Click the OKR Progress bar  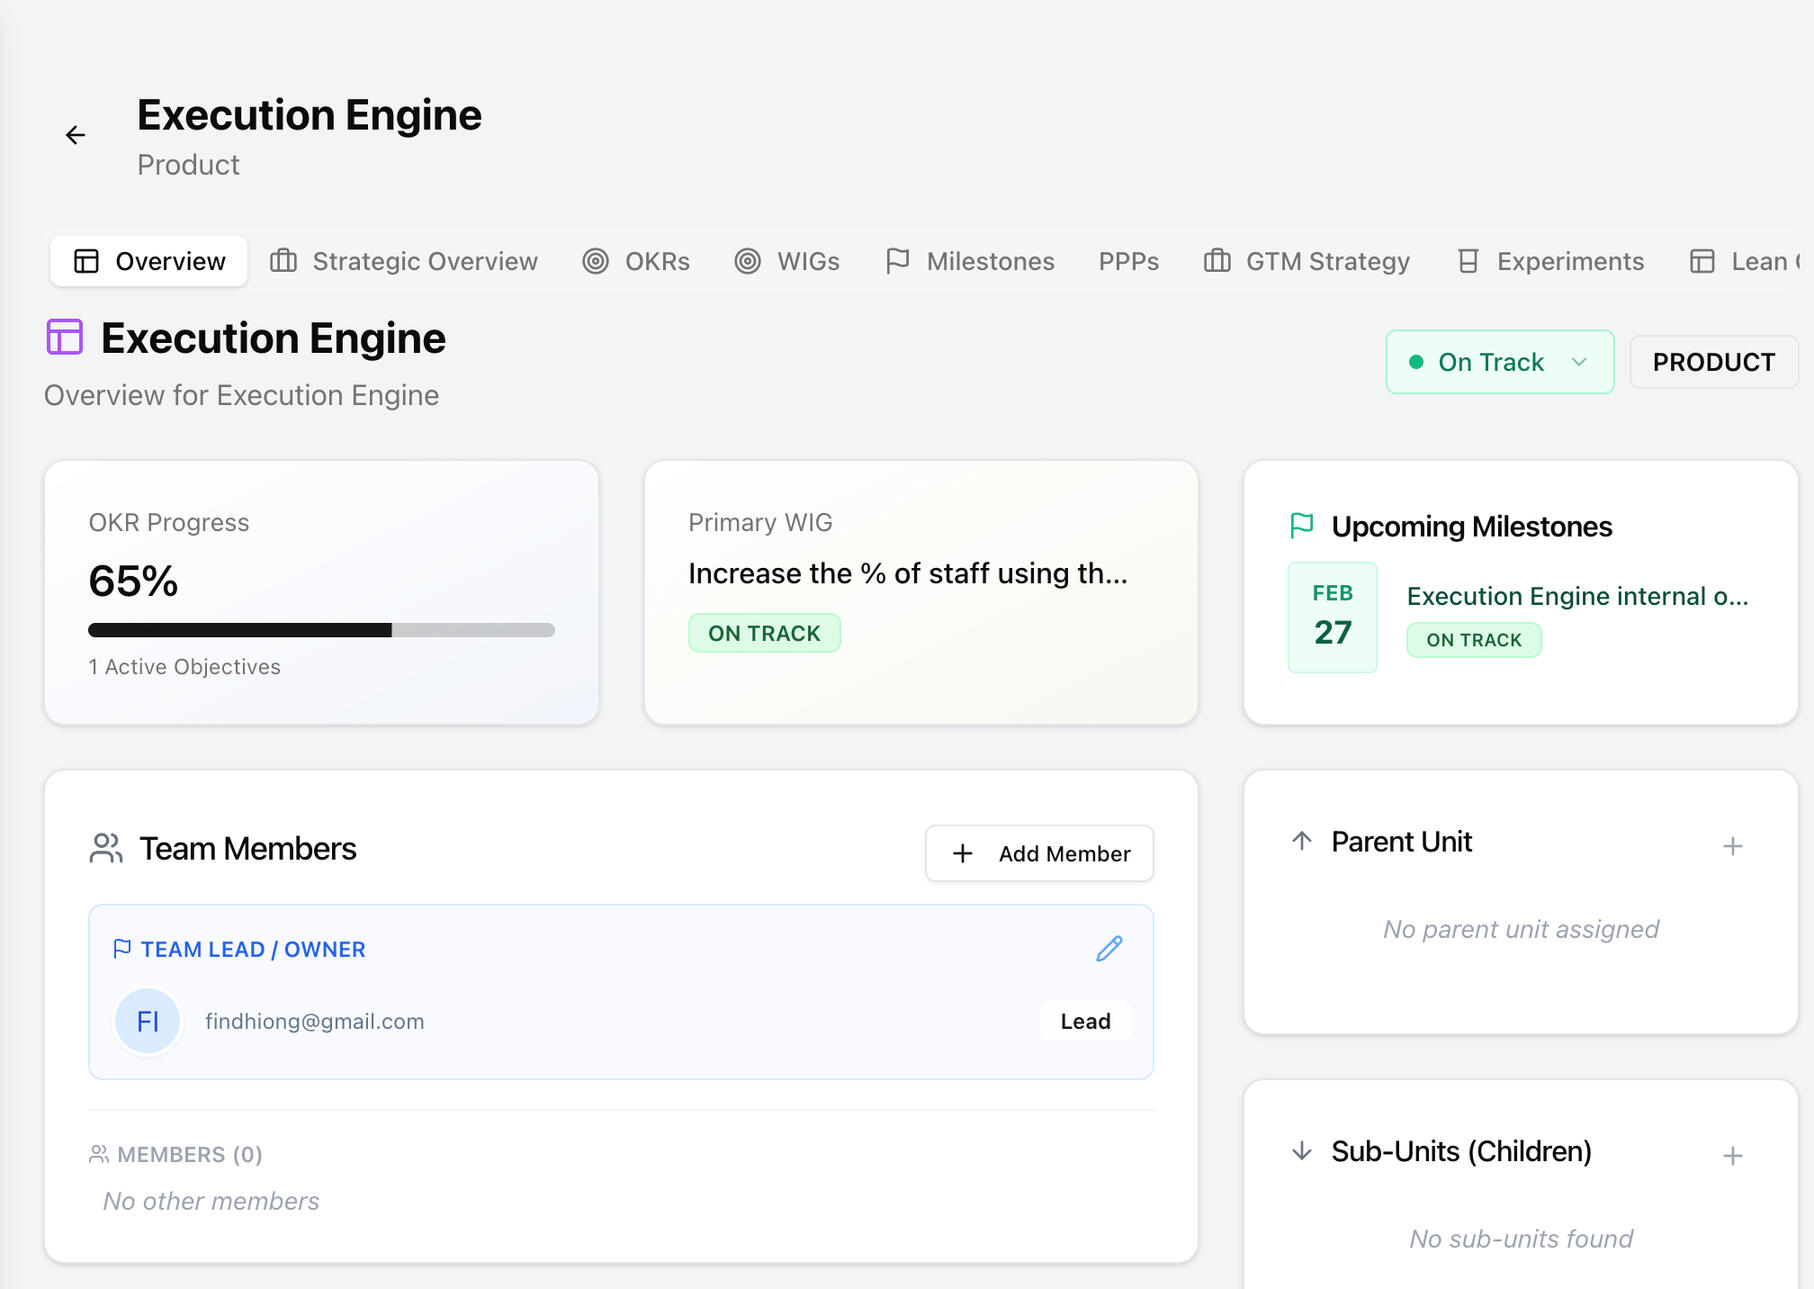321,630
